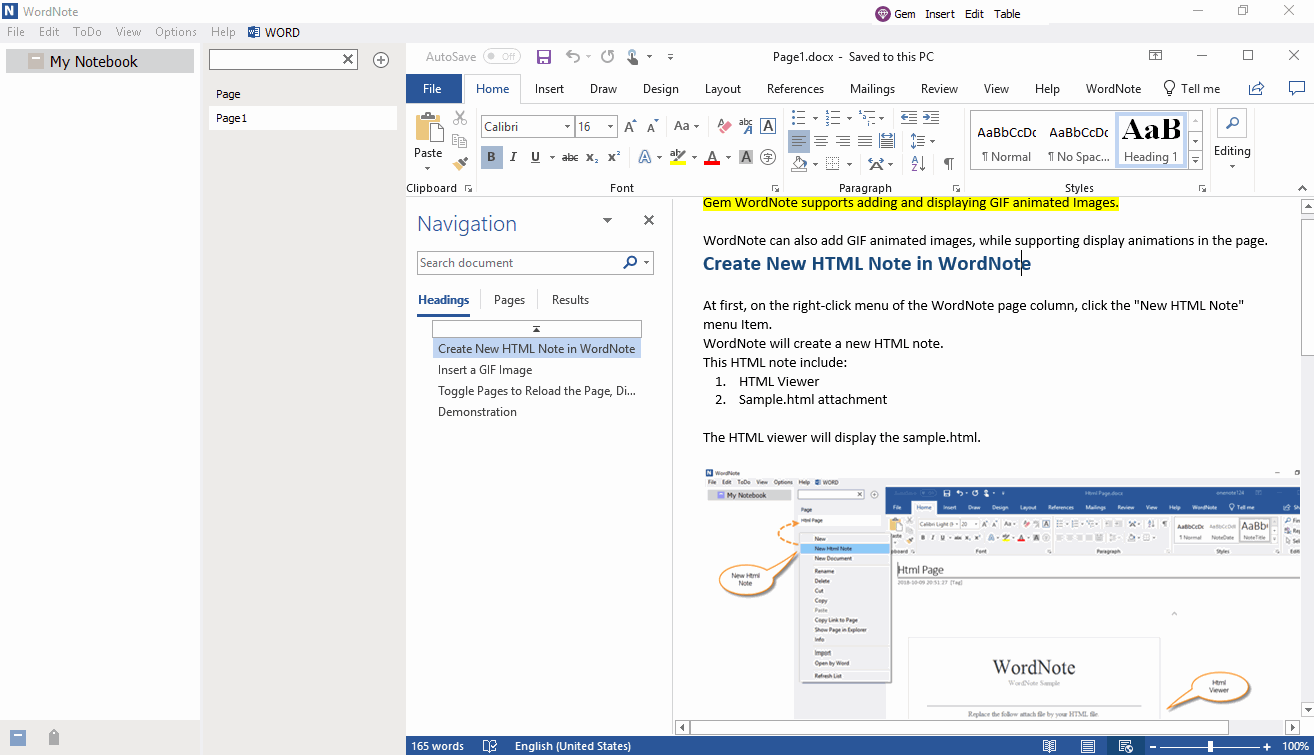Click the lock icon in WordNote footer

click(x=54, y=737)
